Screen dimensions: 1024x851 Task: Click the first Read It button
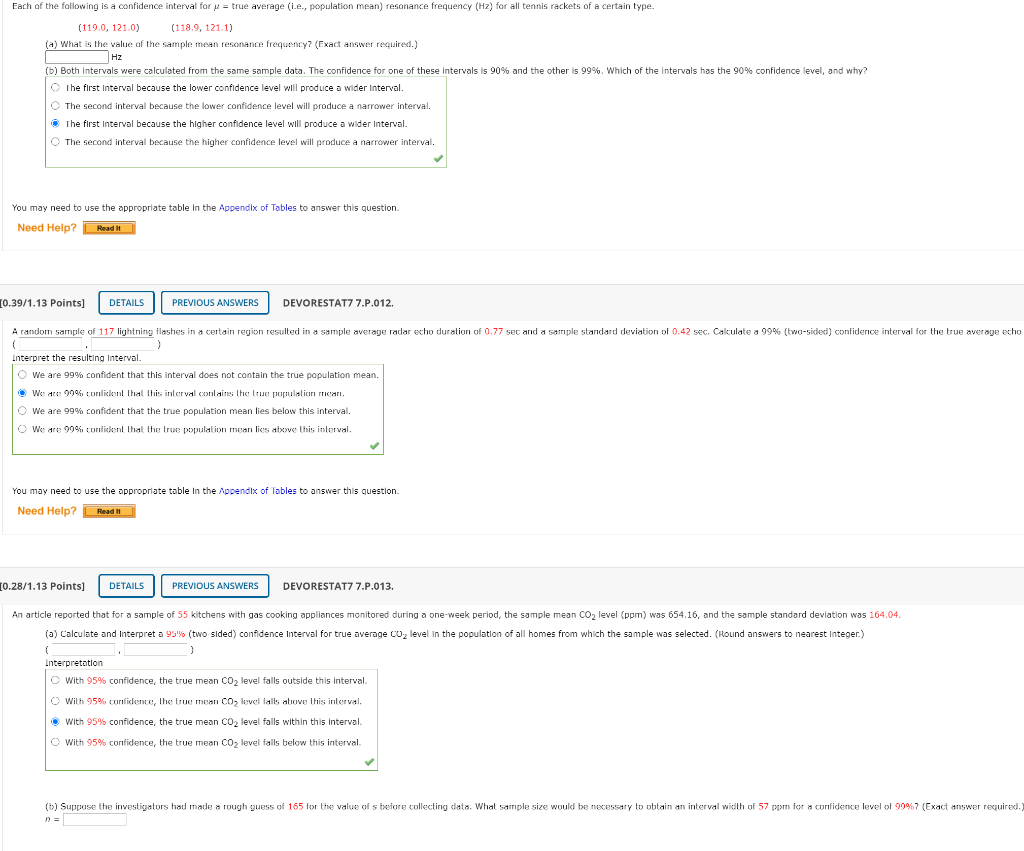pyautogui.click(x=109, y=228)
